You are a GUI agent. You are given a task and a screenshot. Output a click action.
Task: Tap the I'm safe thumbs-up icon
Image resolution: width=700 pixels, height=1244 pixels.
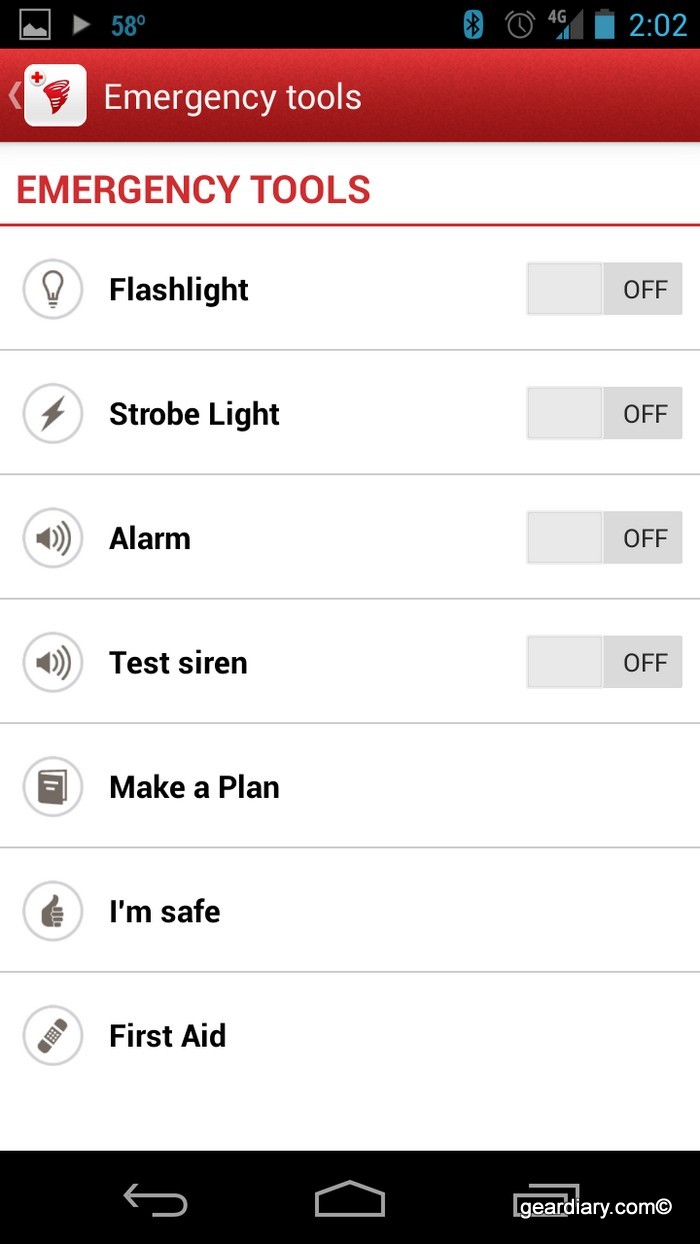52,911
